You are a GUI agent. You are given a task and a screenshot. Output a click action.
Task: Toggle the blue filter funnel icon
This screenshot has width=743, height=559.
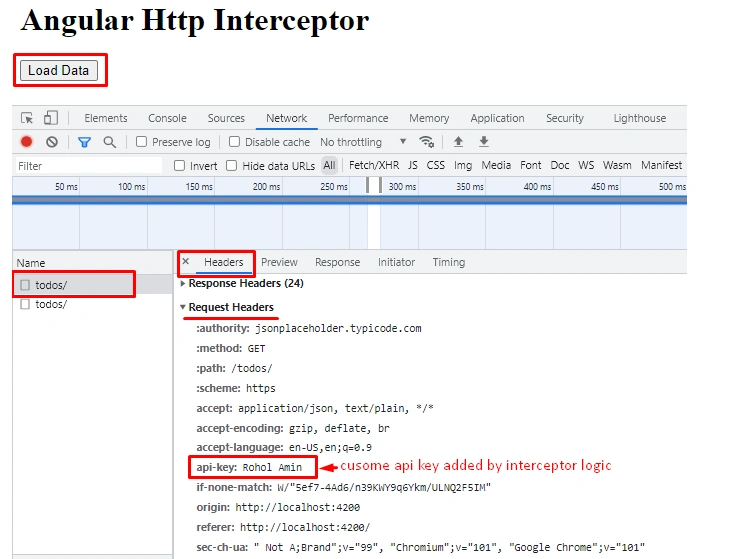click(x=84, y=142)
